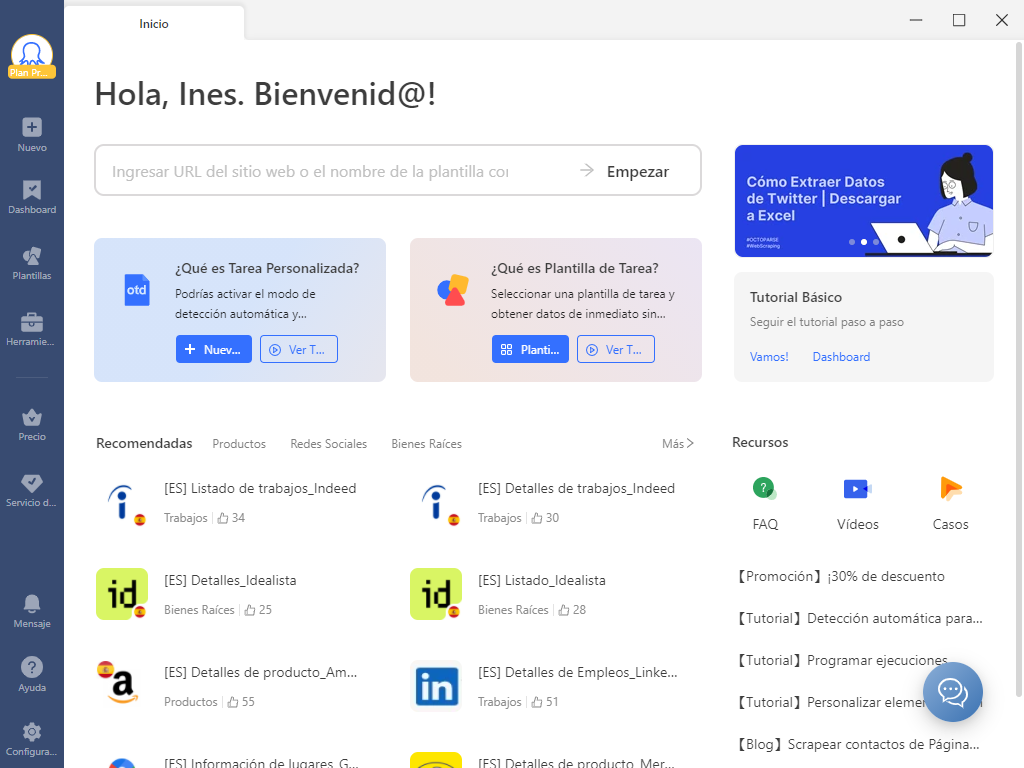Open template [ES] Detalles_Idealista
Viewport: 1024px width, 768px height.
coord(230,581)
